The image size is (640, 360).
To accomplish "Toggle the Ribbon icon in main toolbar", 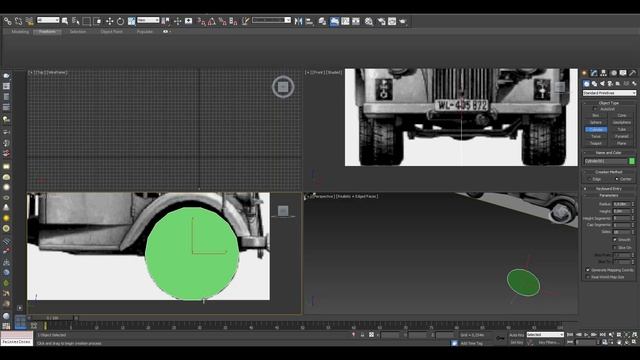I will [334, 21].
